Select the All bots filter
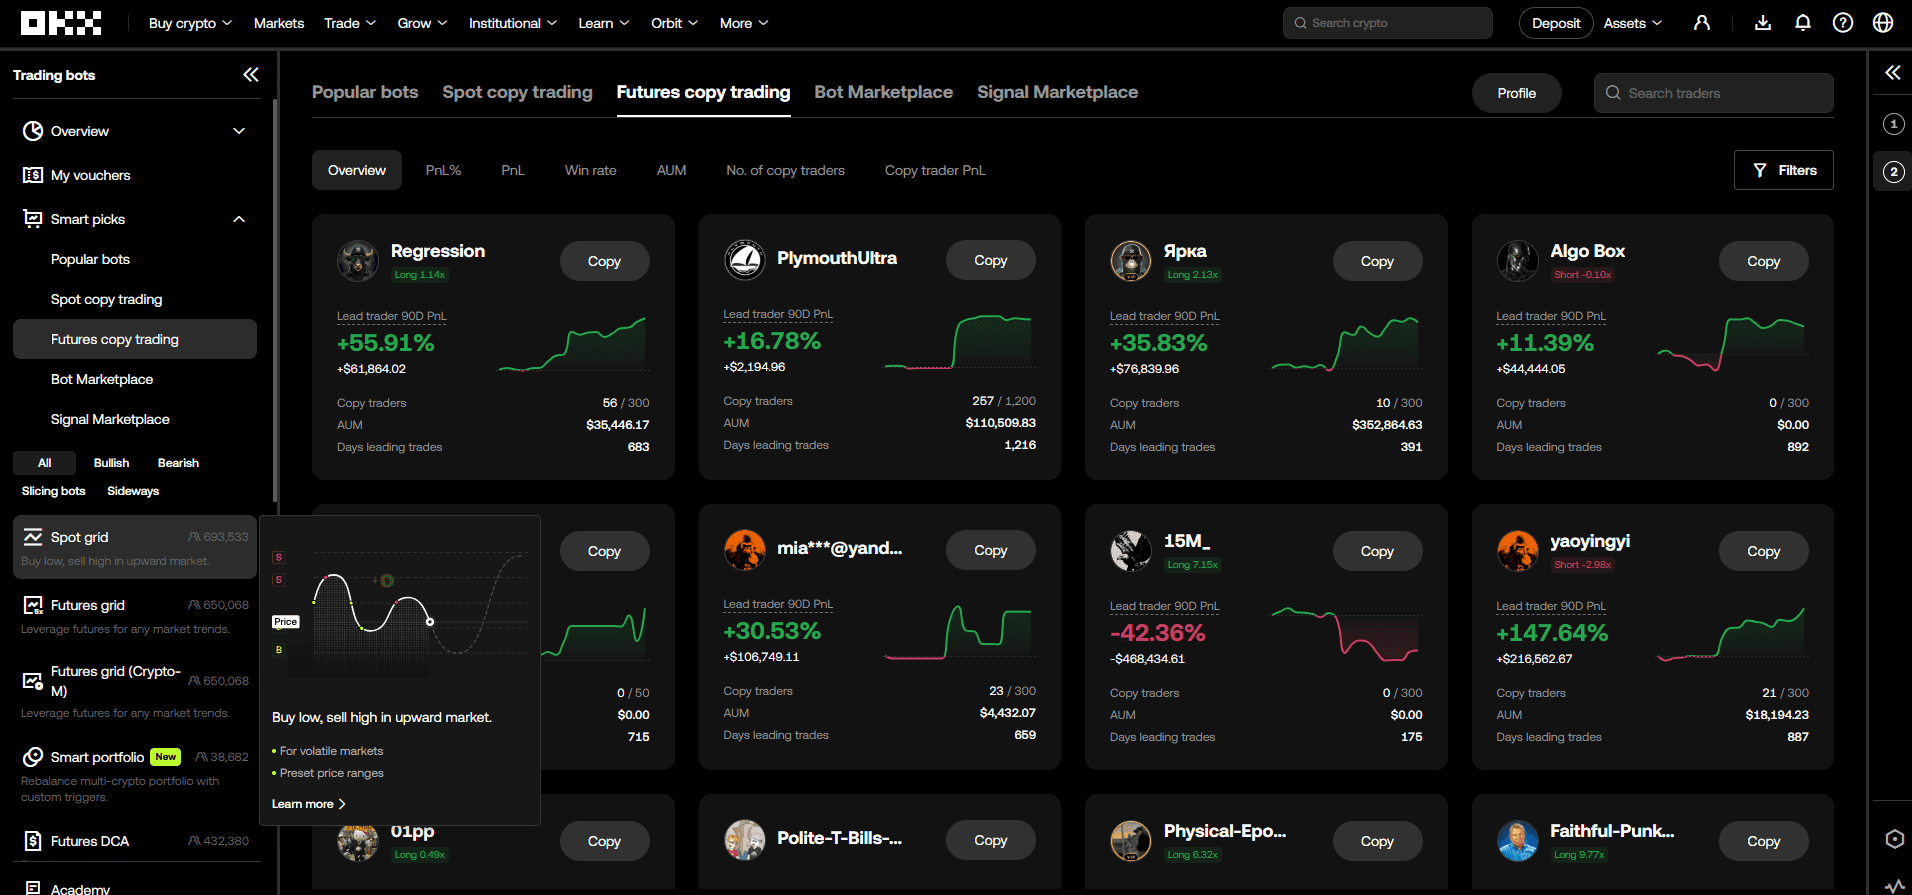 click(x=44, y=463)
